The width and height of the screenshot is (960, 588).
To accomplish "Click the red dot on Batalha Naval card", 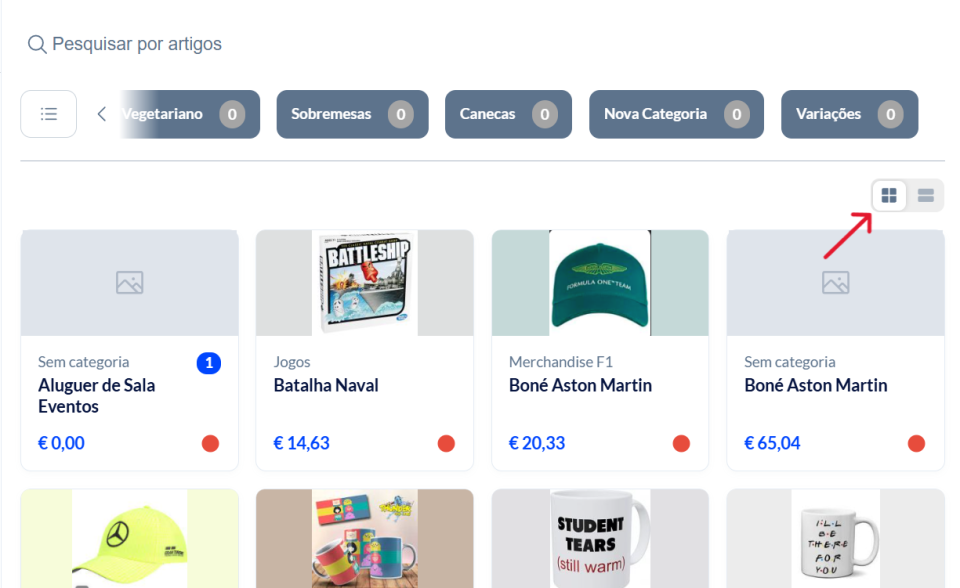I will point(446,443).
